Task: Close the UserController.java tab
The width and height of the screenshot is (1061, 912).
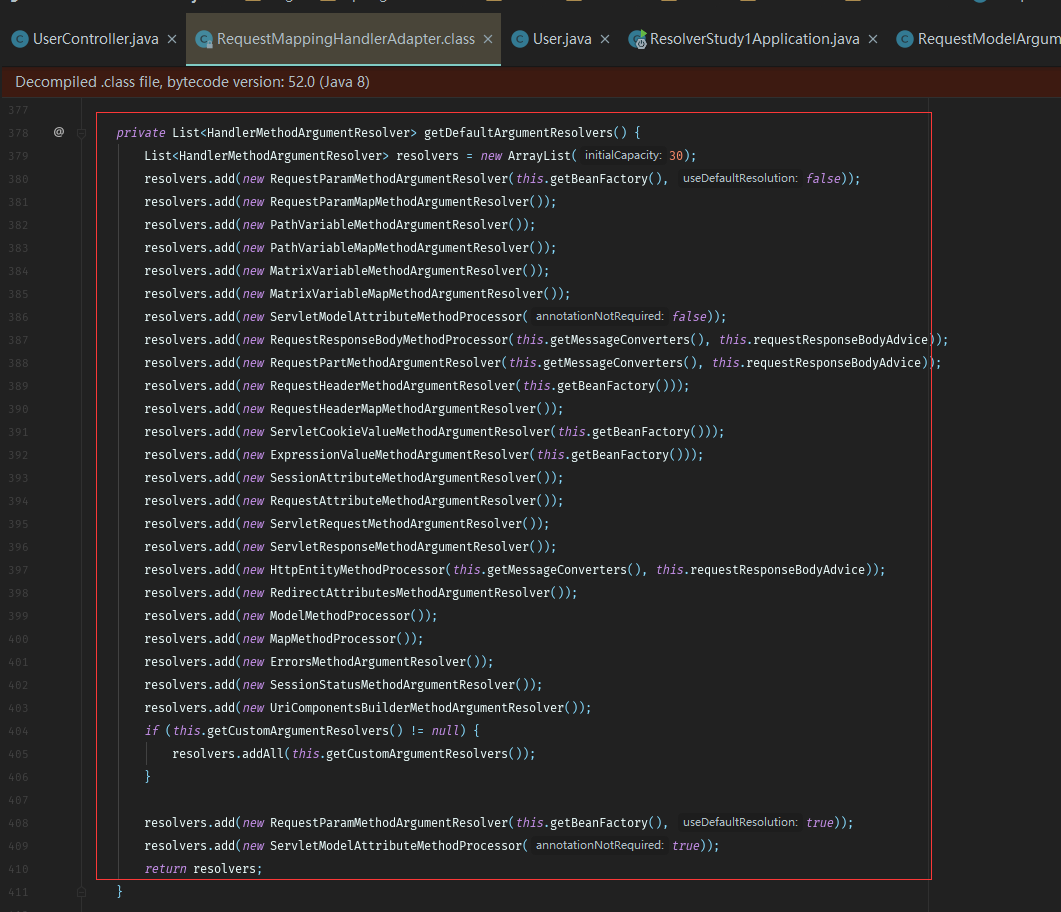Action: point(172,39)
